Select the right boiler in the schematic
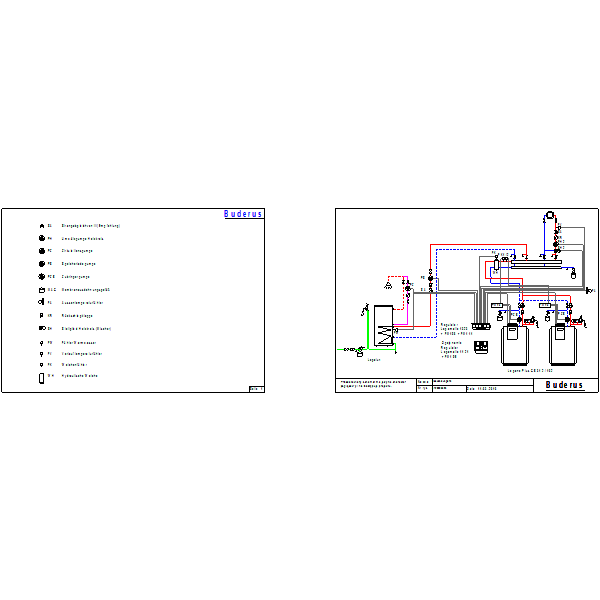600x600 pixels. [563, 344]
